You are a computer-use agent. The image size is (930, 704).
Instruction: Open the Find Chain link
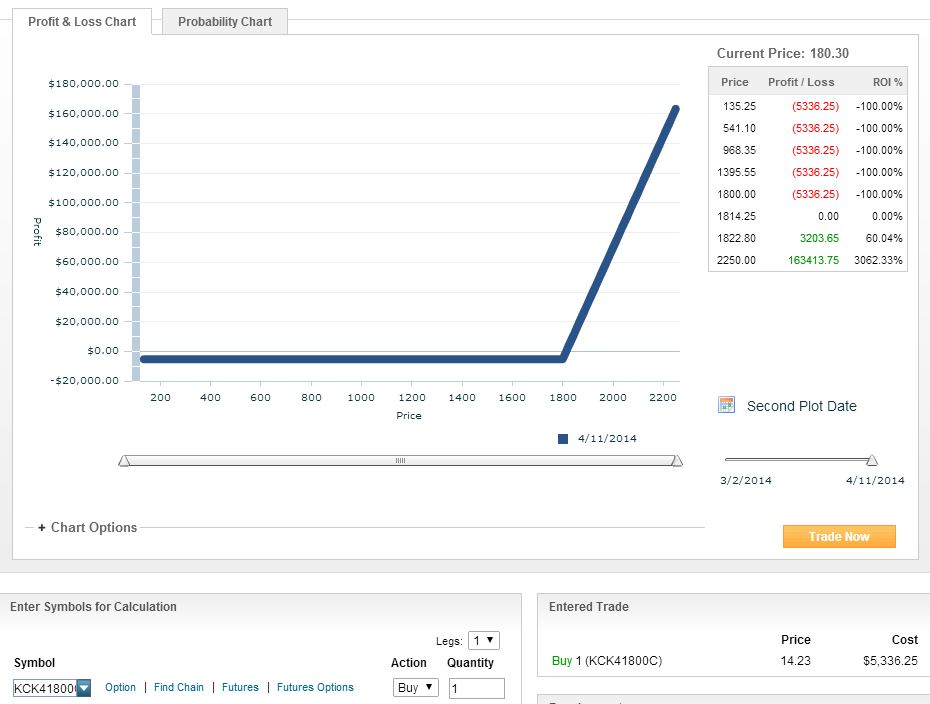pos(179,687)
